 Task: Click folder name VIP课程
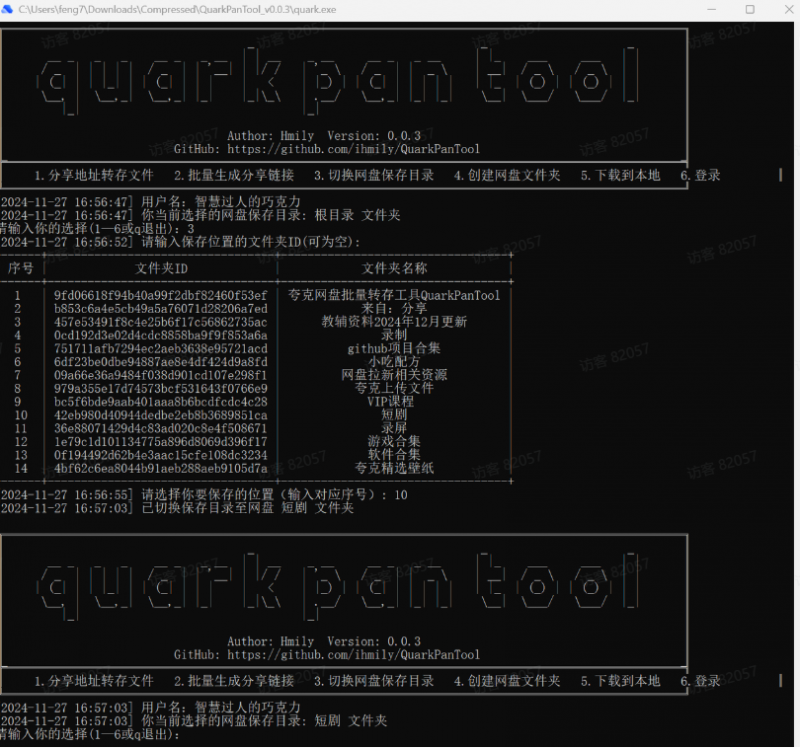tap(391, 402)
